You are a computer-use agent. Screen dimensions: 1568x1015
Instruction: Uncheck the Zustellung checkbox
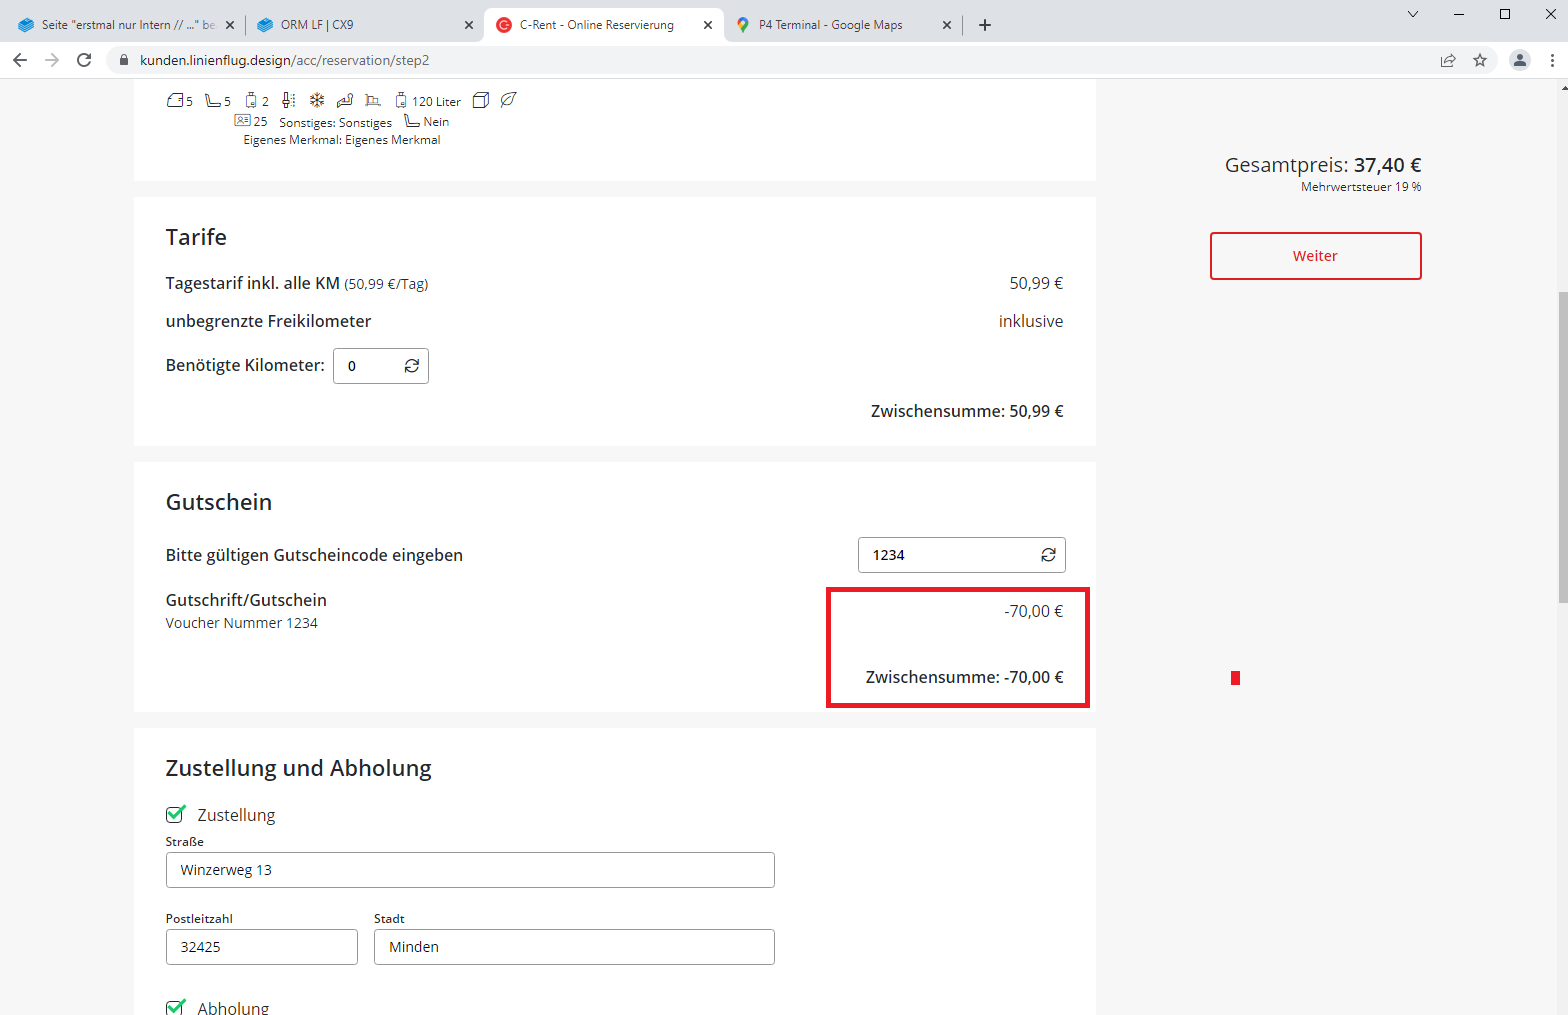pos(176,814)
